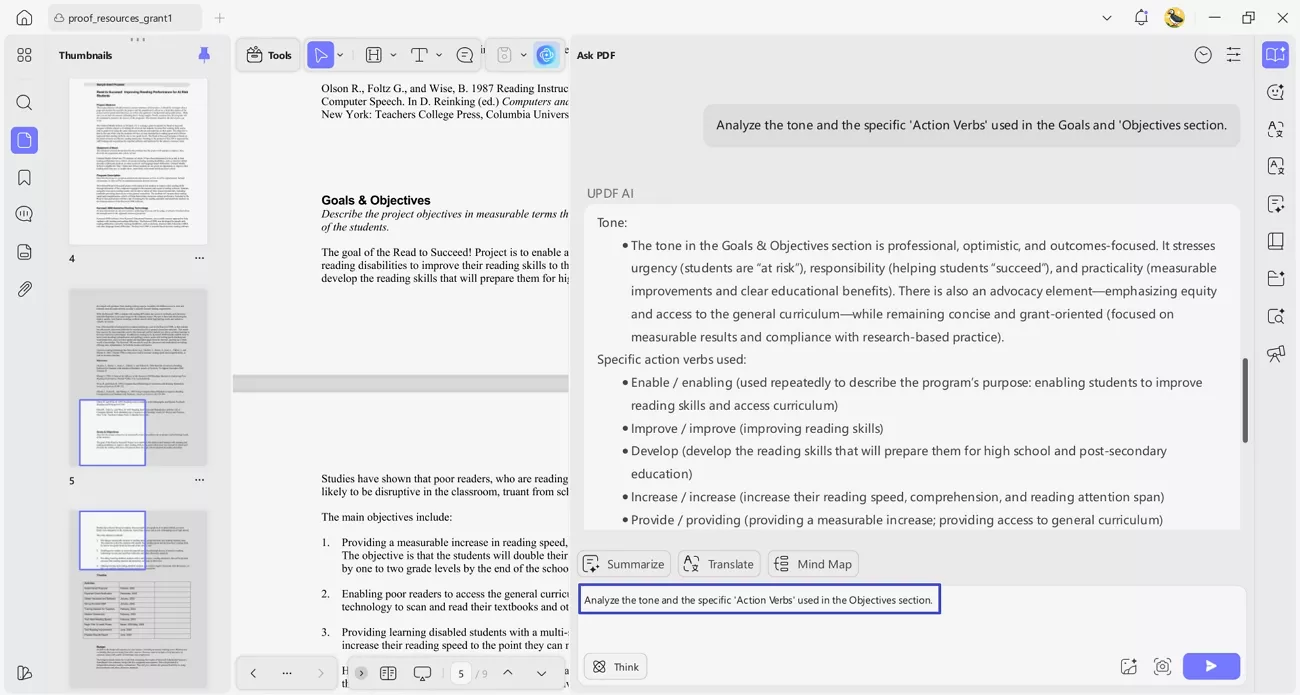Go to the home screen icon

point(24,17)
